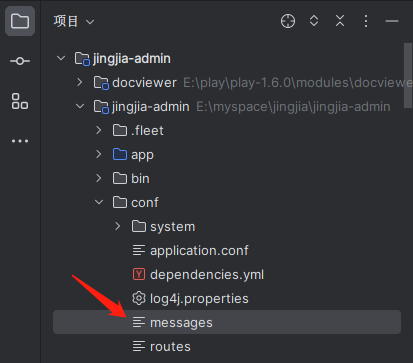The image size is (413, 363).
Task: Click the project tree vertical scrollbar
Action: pos(408,76)
